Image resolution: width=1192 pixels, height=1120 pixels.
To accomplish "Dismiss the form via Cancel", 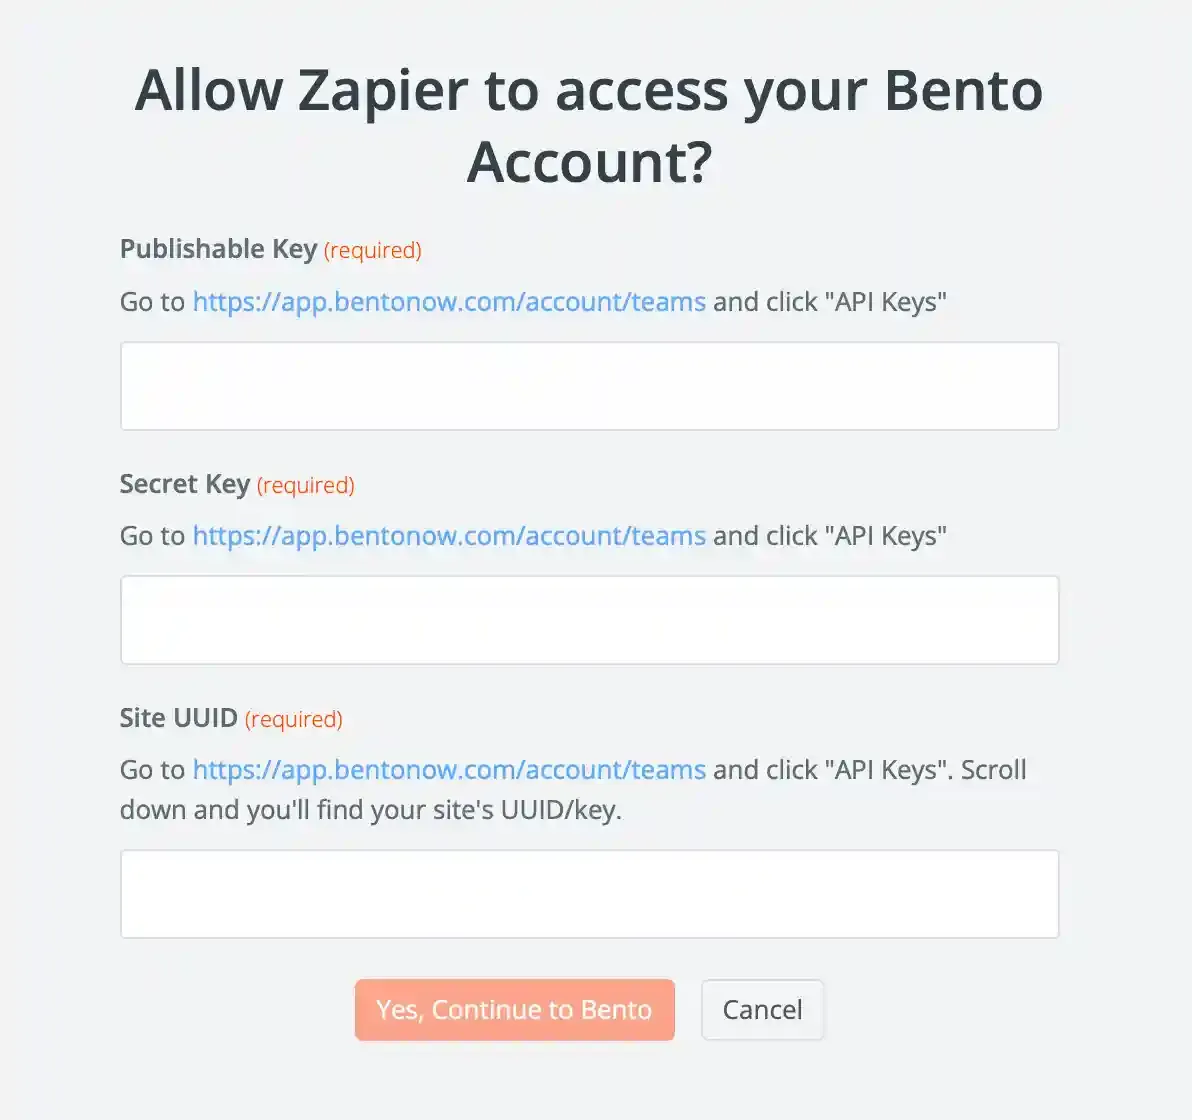I will 762,1009.
